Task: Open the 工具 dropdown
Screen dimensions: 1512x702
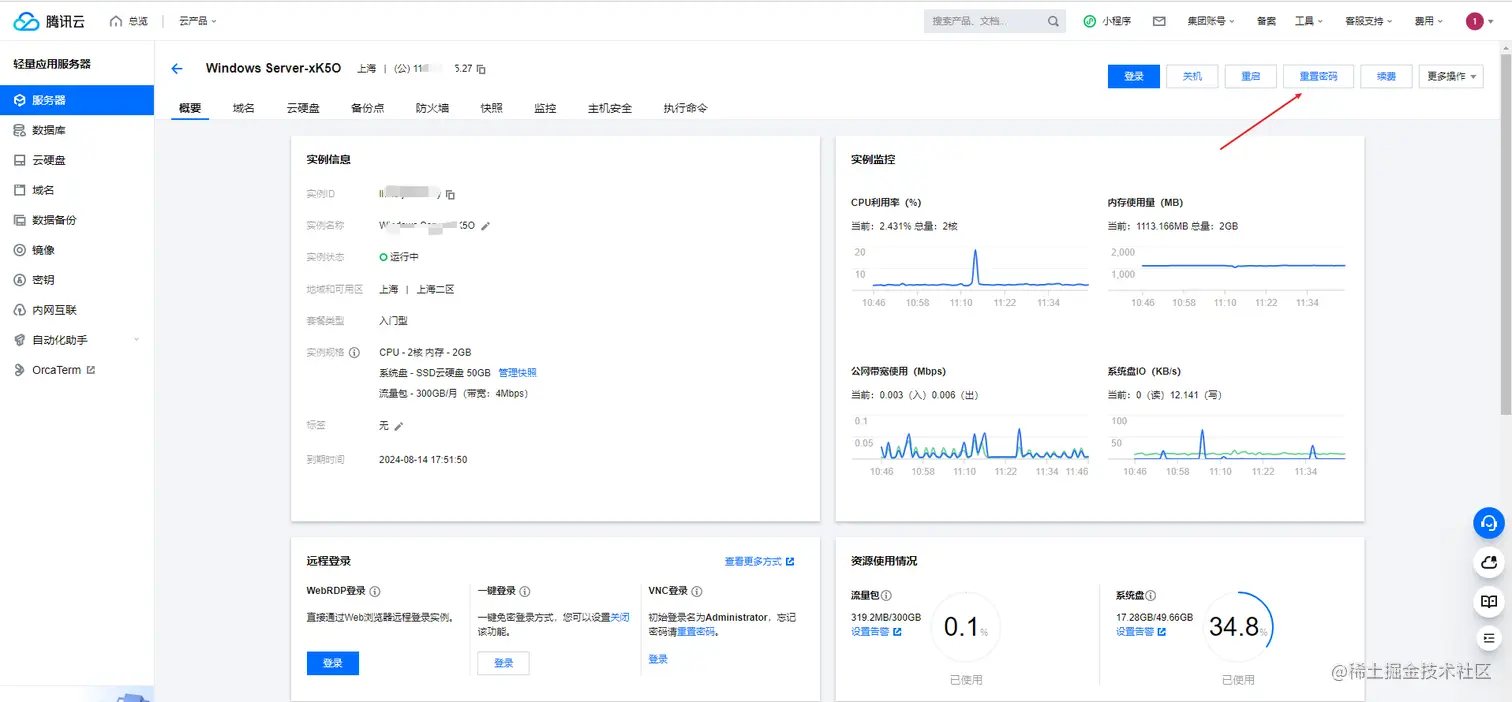Action: [x=1308, y=21]
